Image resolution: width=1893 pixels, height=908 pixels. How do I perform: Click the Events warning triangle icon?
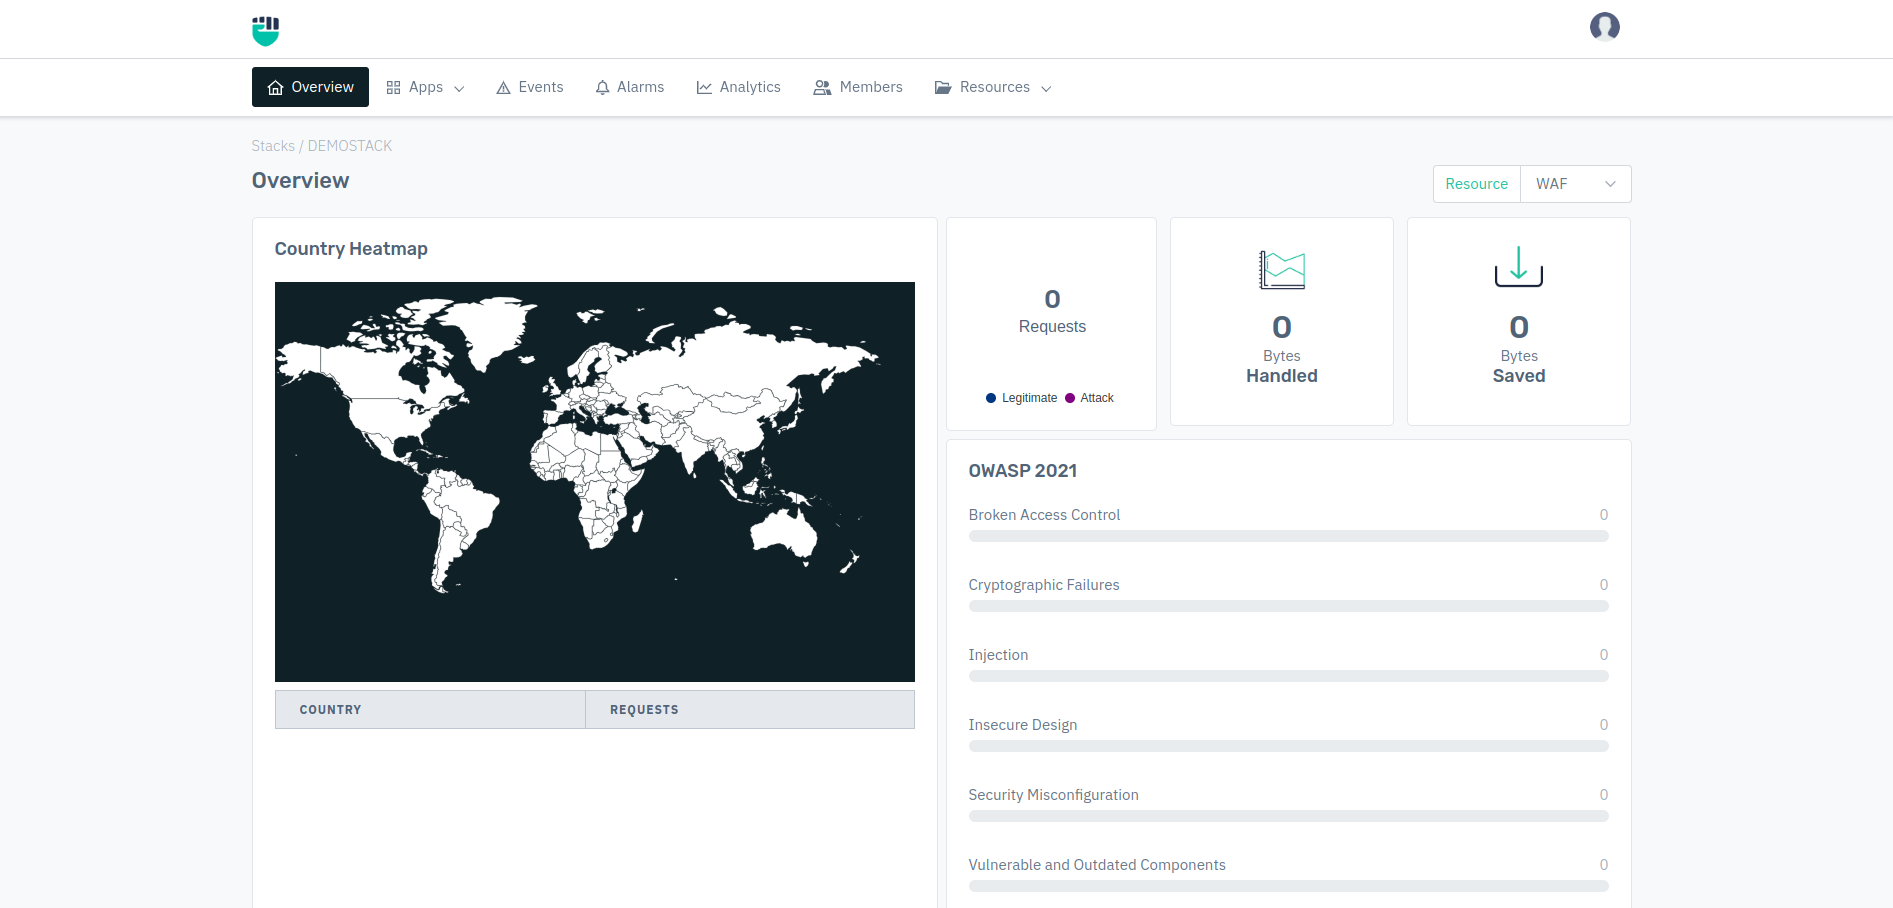[504, 88]
